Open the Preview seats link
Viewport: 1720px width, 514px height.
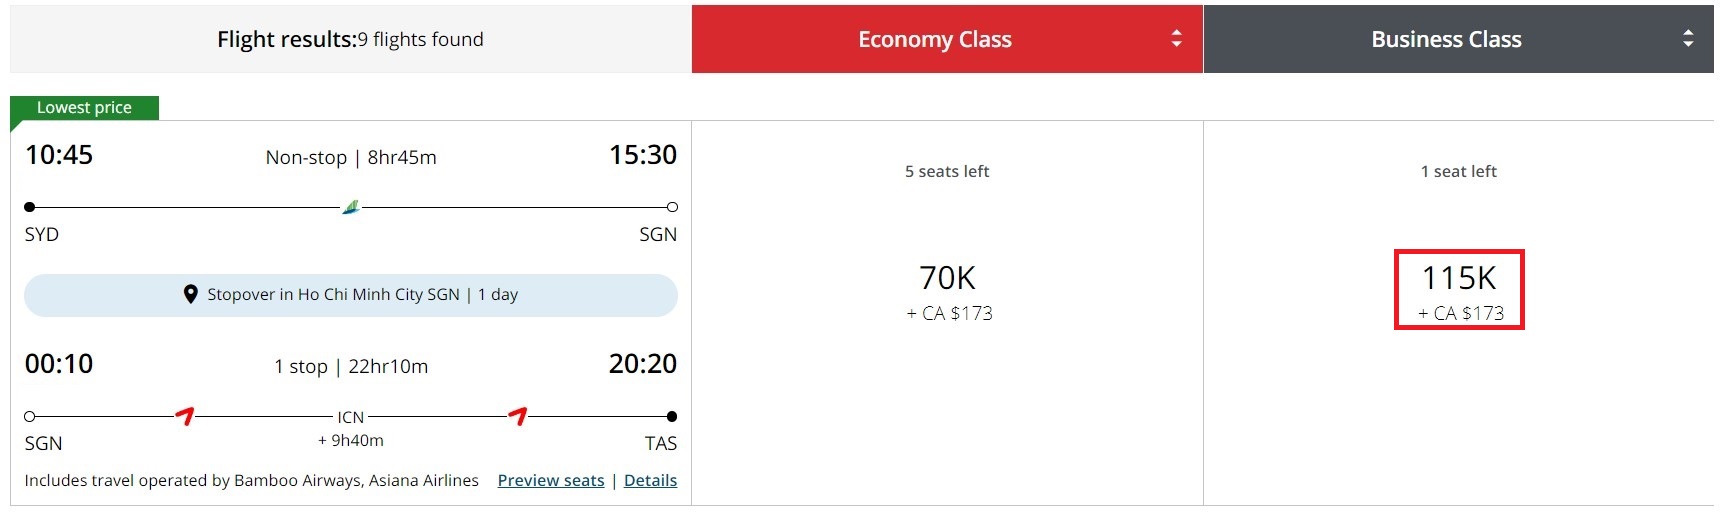point(551,480)
